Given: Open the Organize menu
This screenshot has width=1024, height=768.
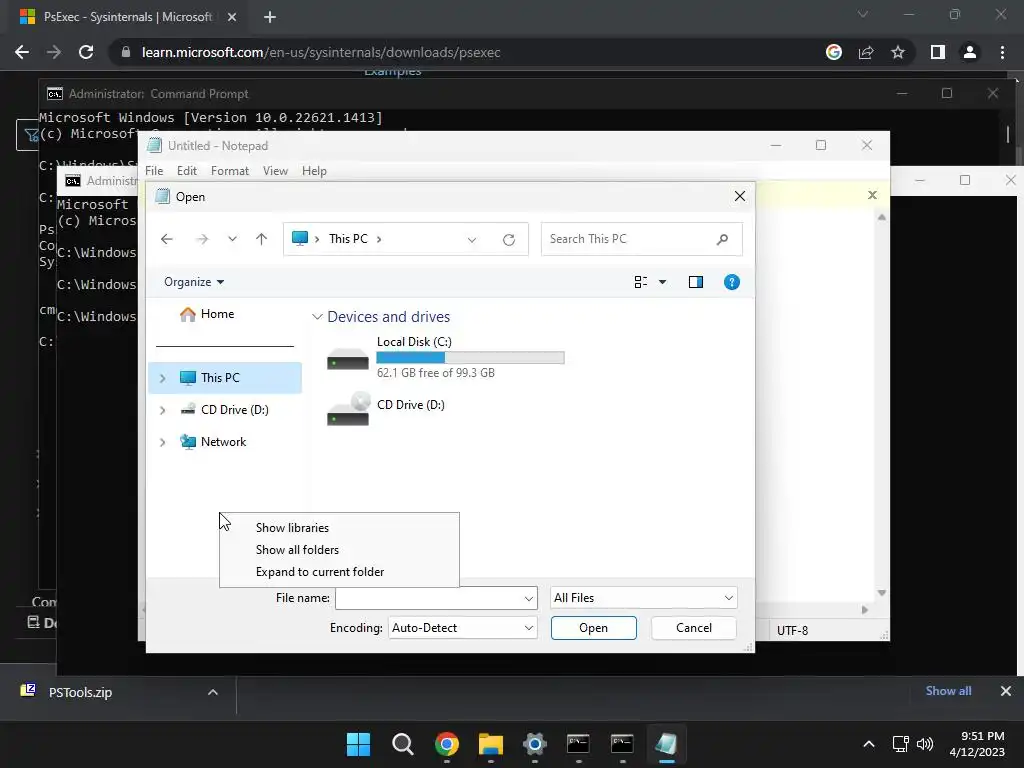Looking at the screenshot, I should [194, 282].
